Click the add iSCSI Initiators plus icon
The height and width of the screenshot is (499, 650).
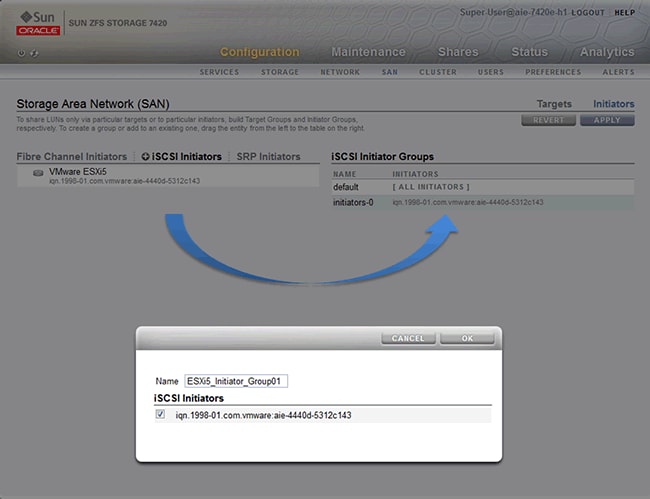click(x=145, y=157)
